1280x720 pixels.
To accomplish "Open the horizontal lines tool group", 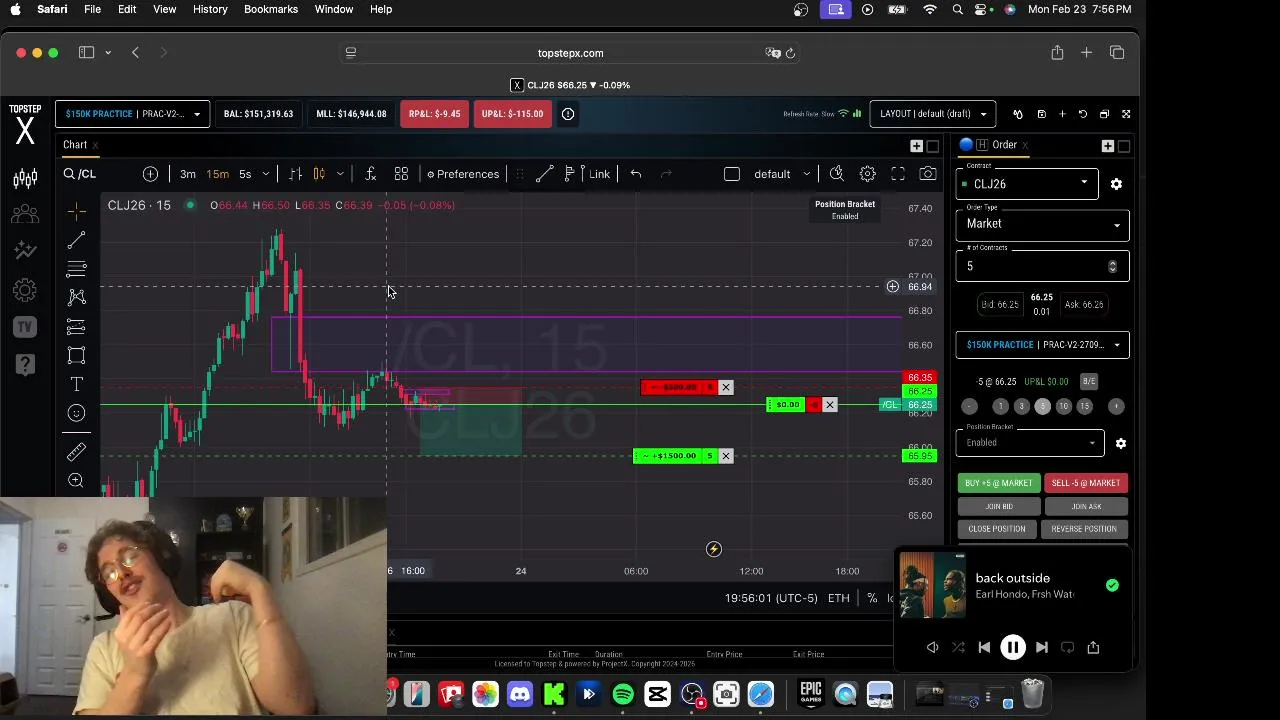I will tap(76, 269).
